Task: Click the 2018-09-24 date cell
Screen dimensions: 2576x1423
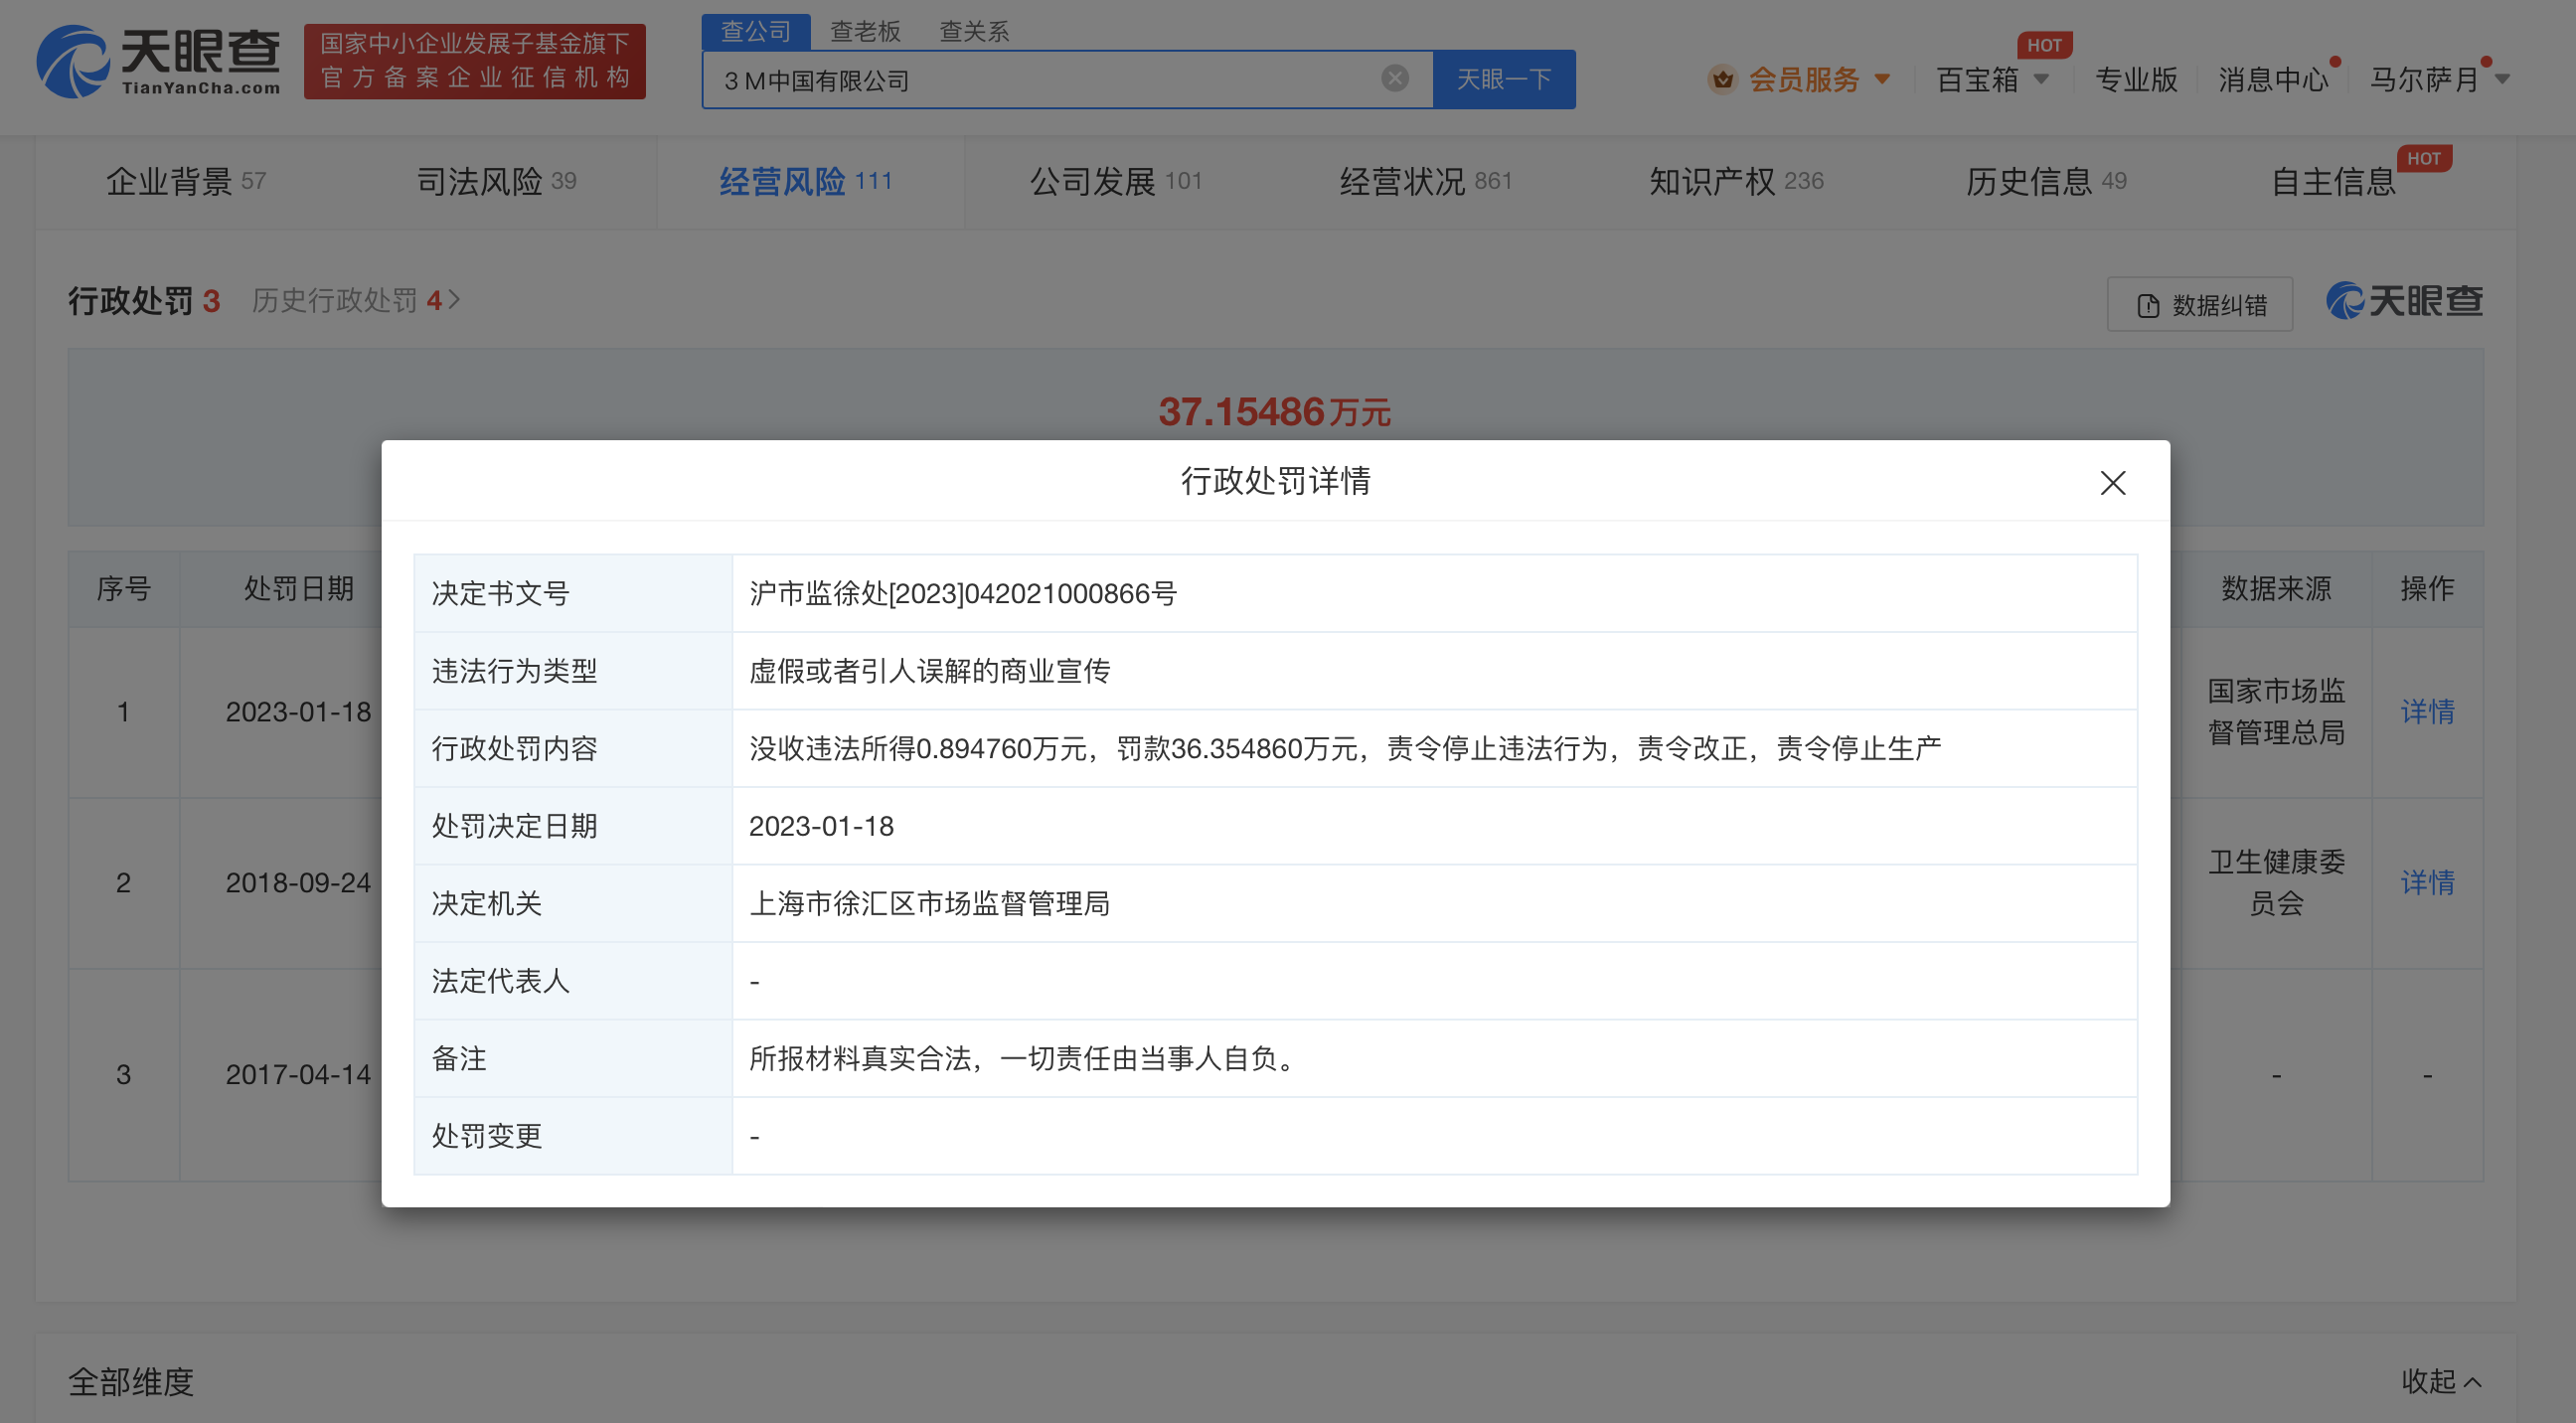Action: coord(298,882)
